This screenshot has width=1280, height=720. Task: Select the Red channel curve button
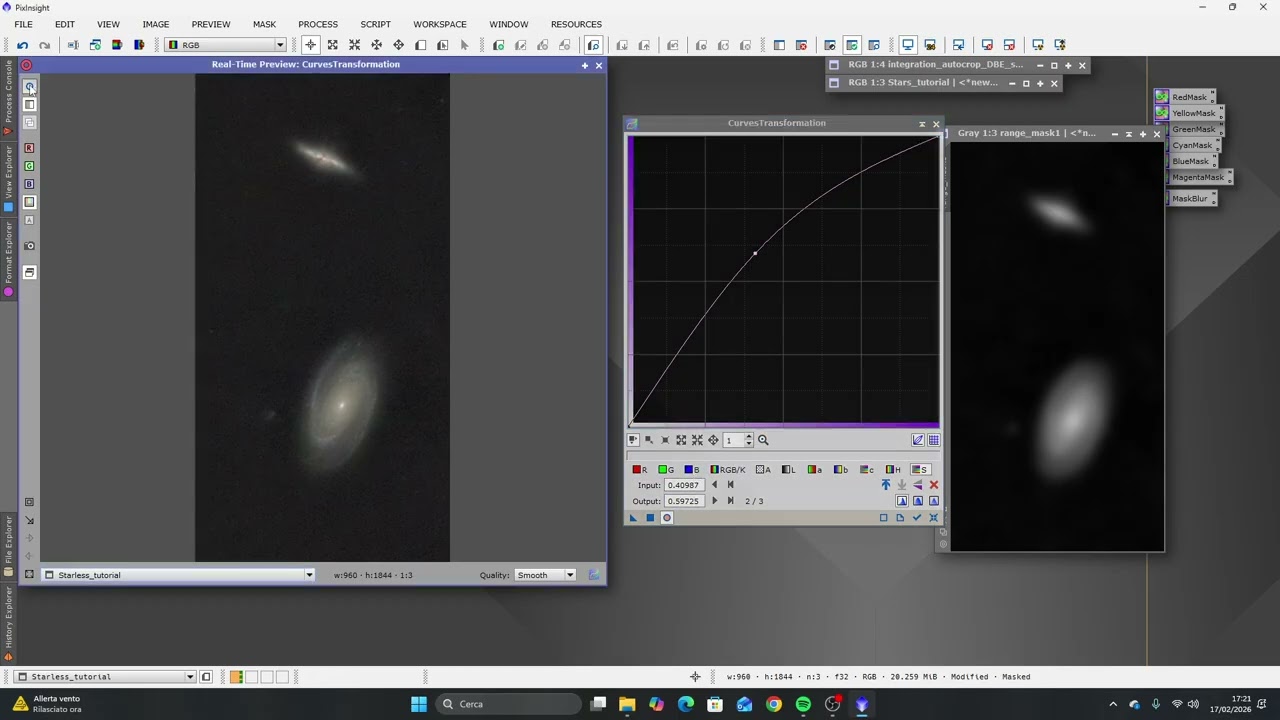(640, 469)
